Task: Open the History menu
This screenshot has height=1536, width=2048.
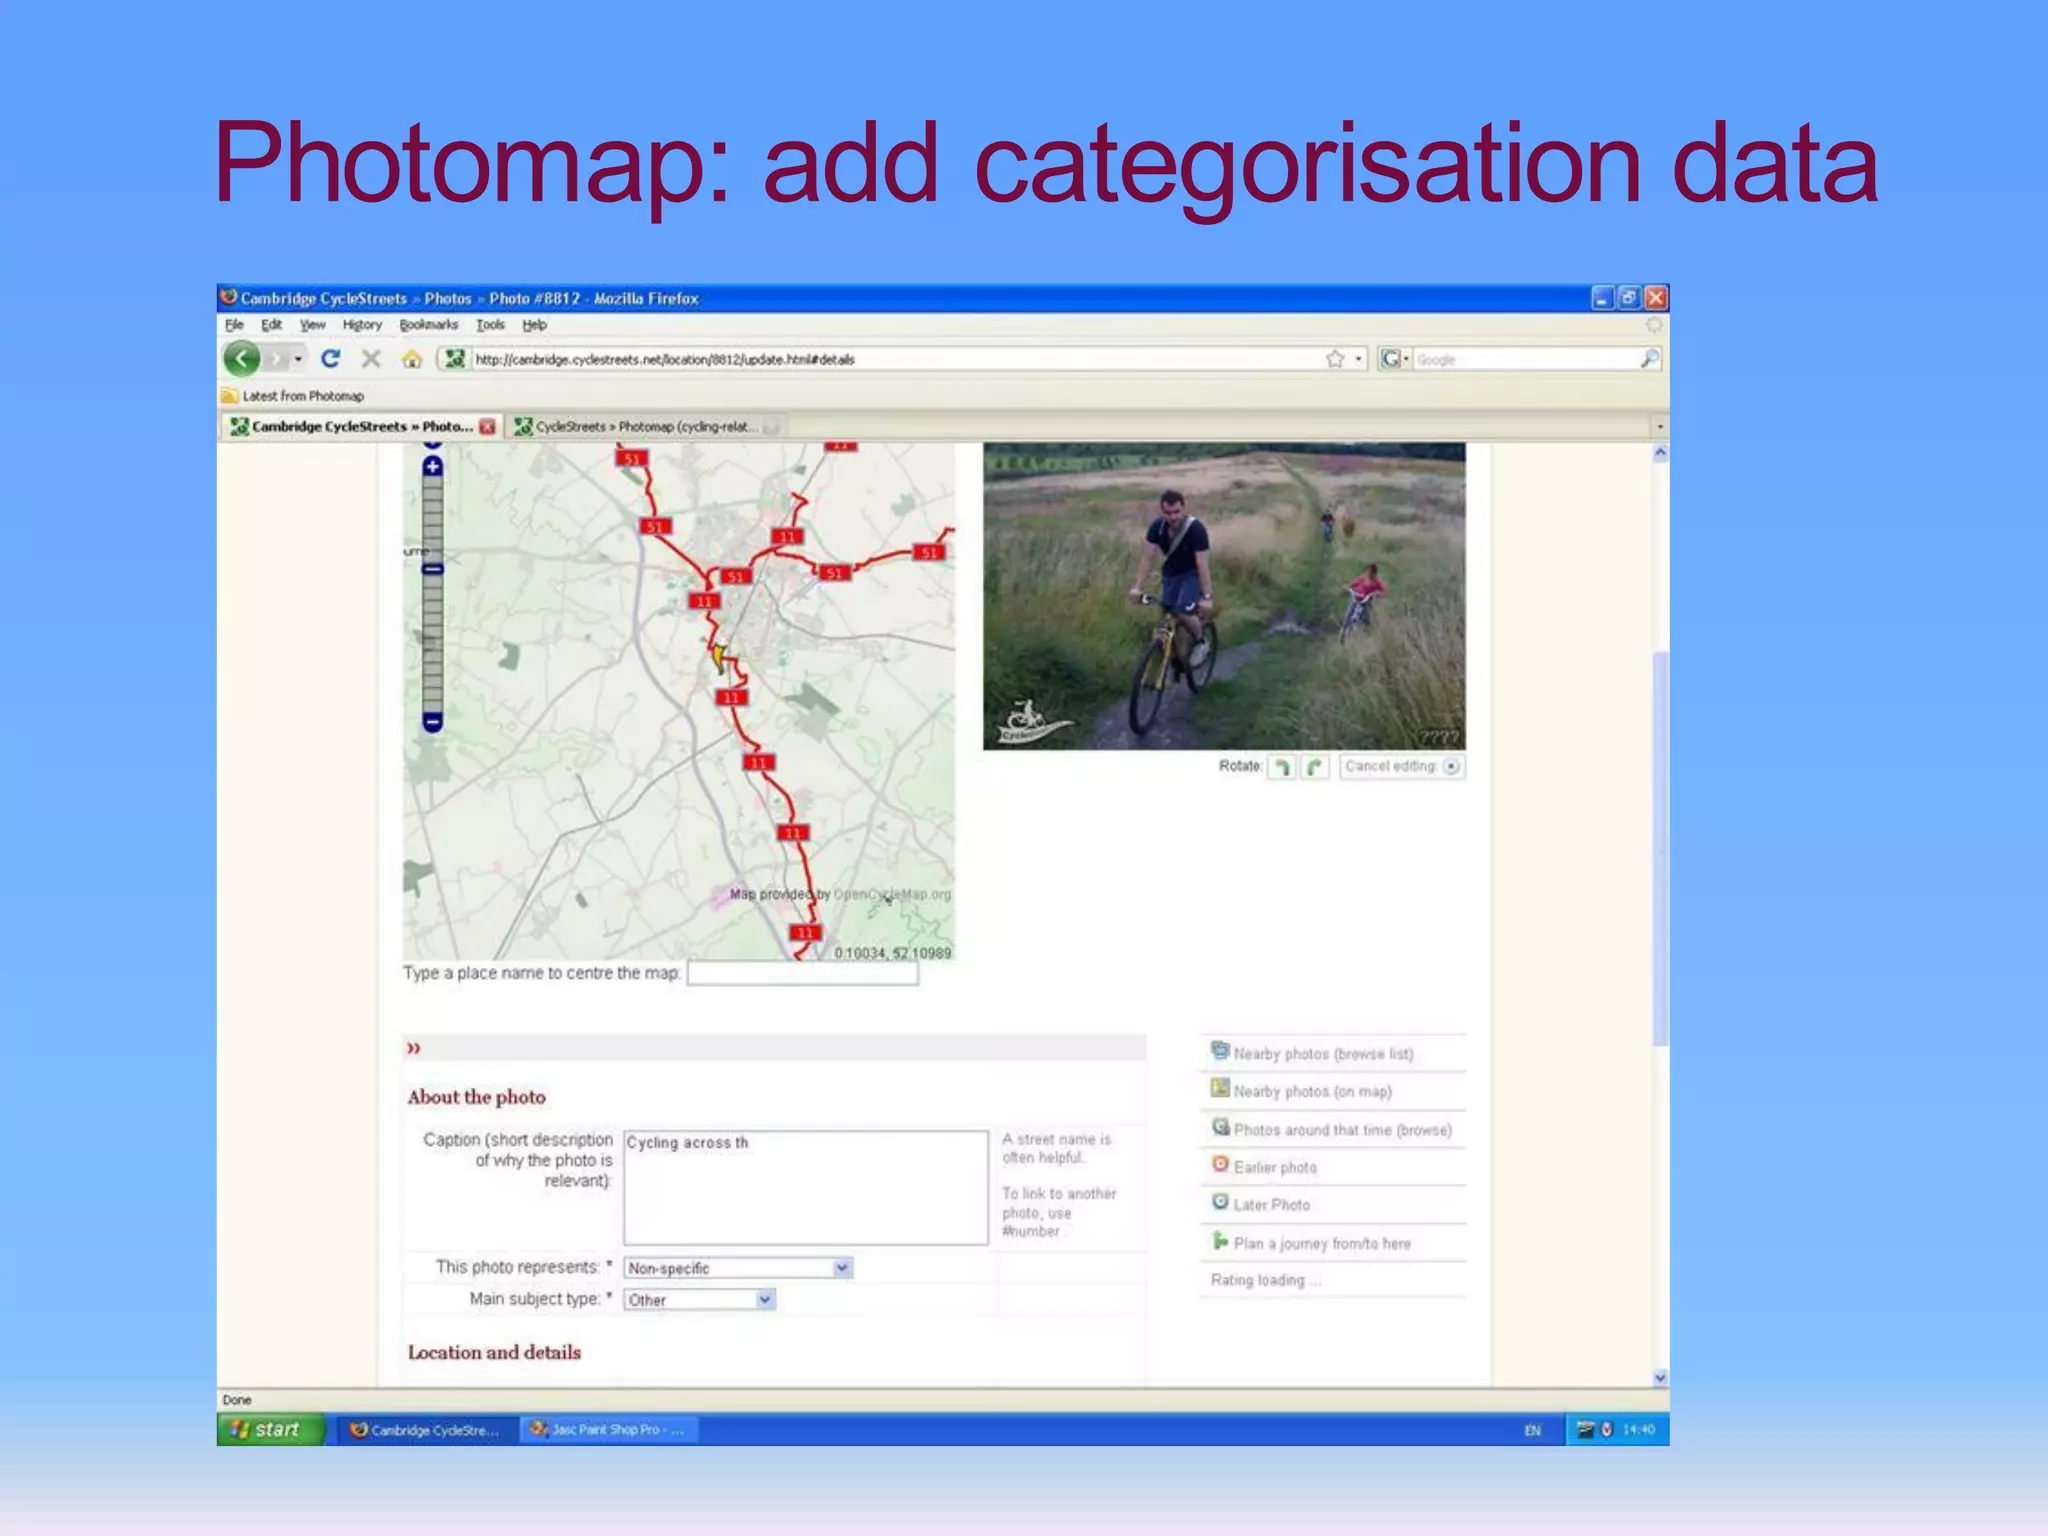Action: point(362,325)
